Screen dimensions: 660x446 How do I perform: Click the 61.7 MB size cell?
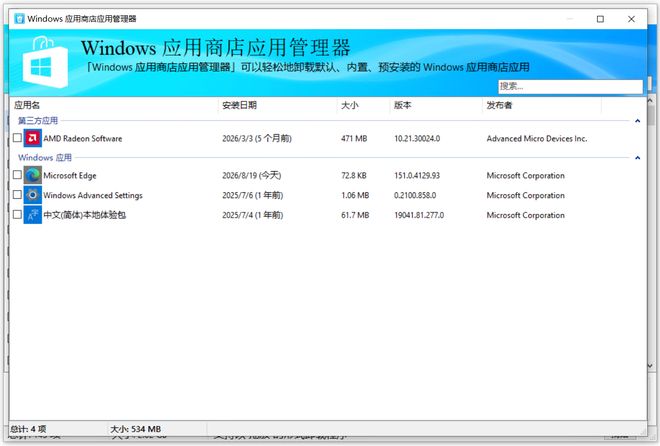[355, 215]
